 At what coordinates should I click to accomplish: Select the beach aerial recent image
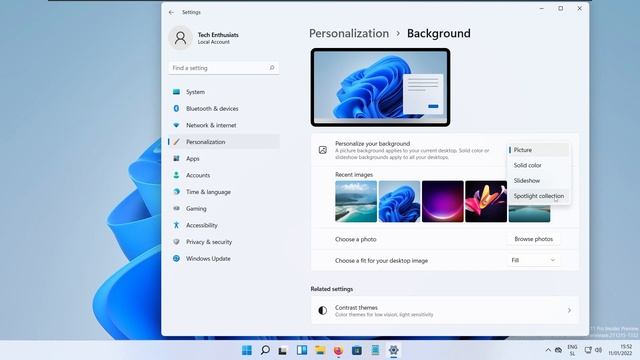[356, 202]
